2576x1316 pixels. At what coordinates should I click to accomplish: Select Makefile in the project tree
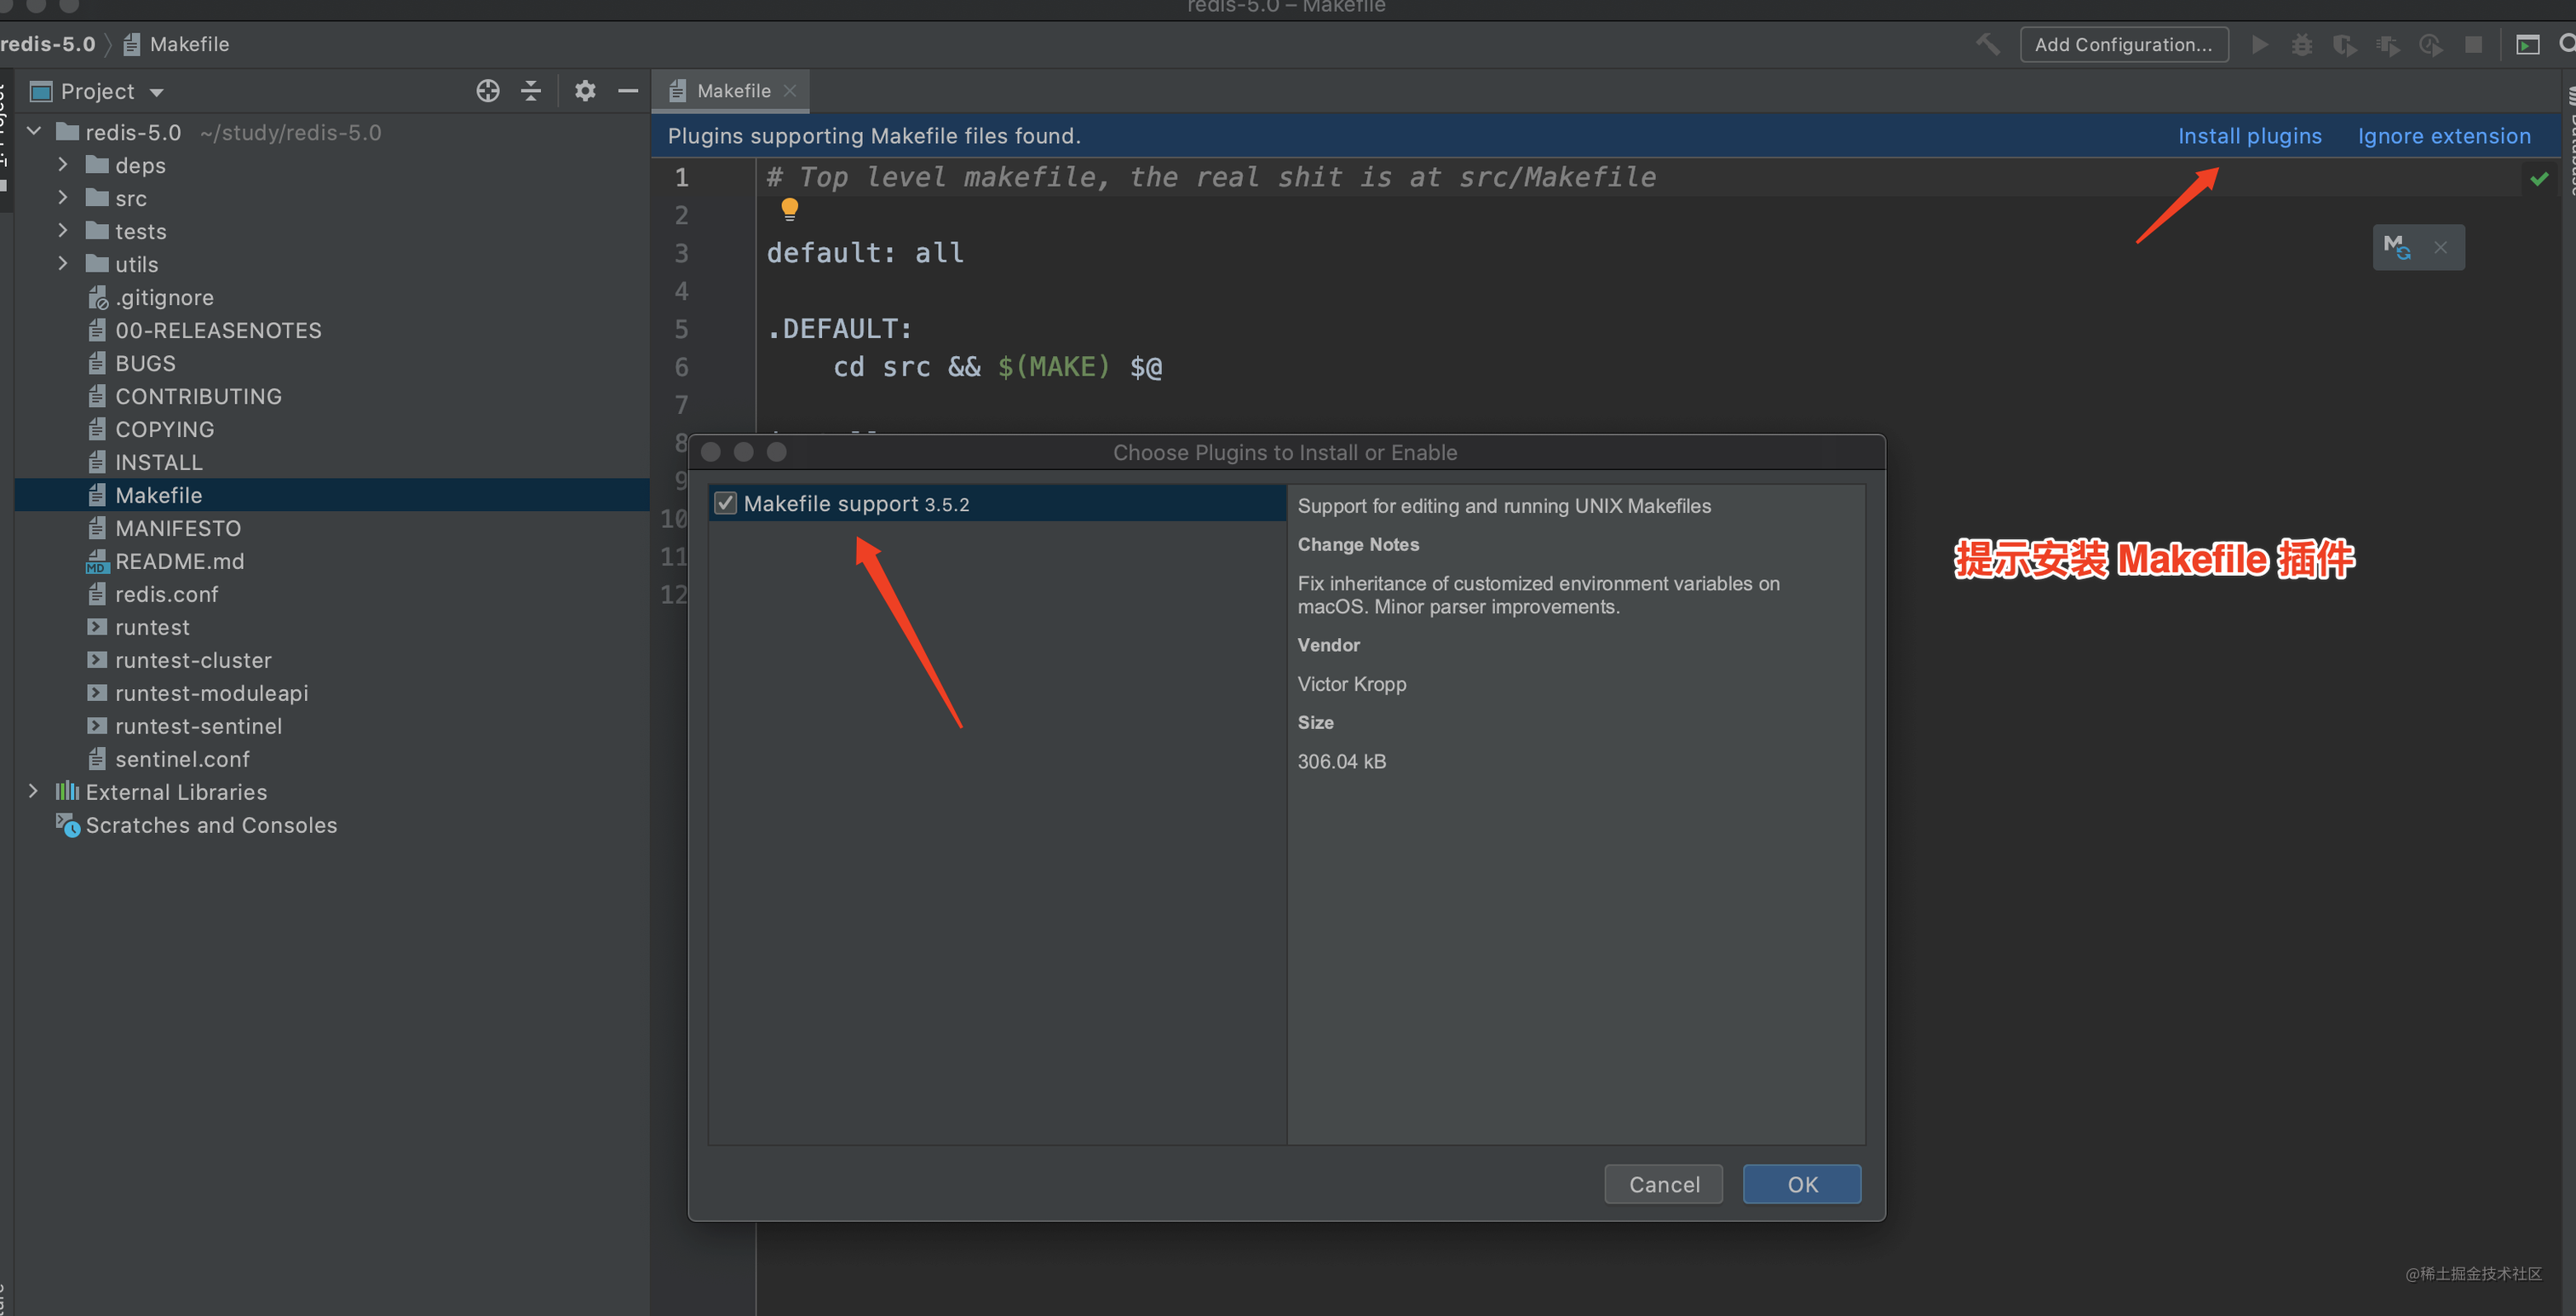point(332,495)
